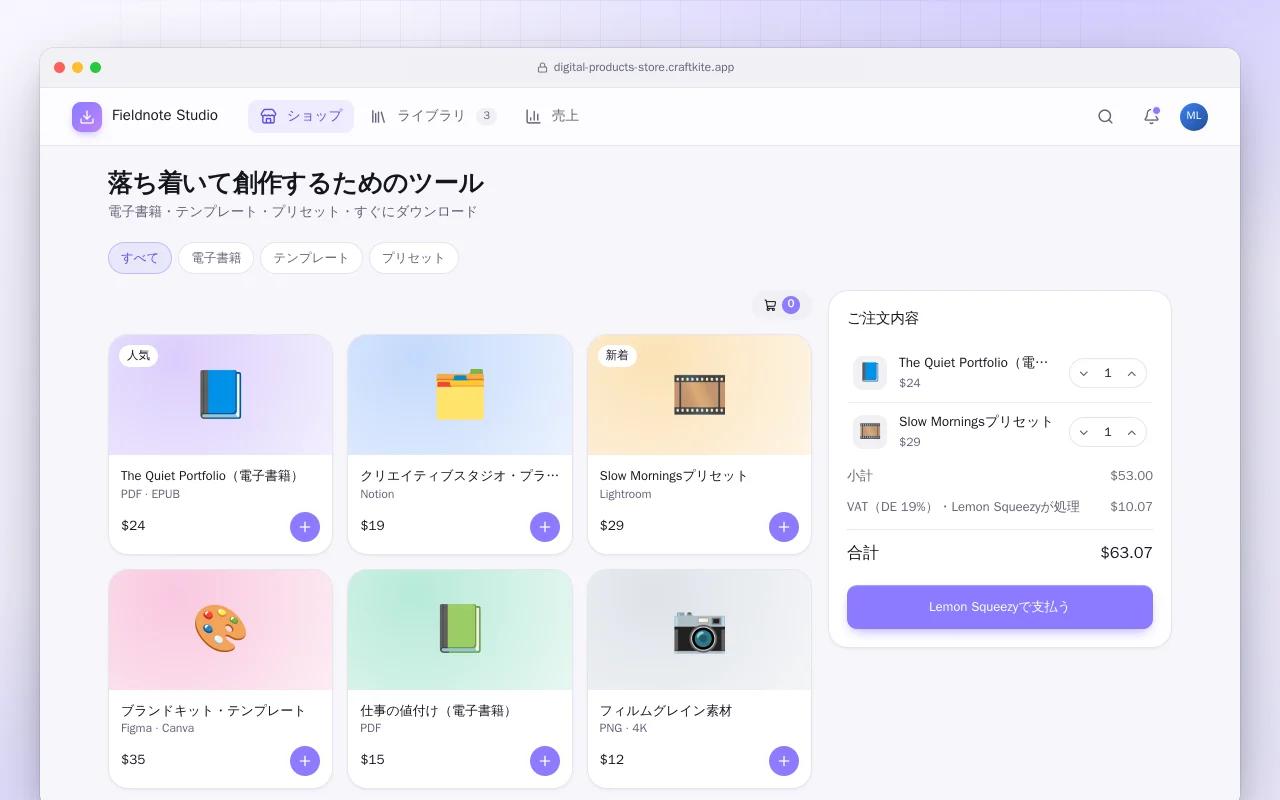The image size is (1280, 800).
Task: Open notifications bell icon
Action: pos(1151,117)
